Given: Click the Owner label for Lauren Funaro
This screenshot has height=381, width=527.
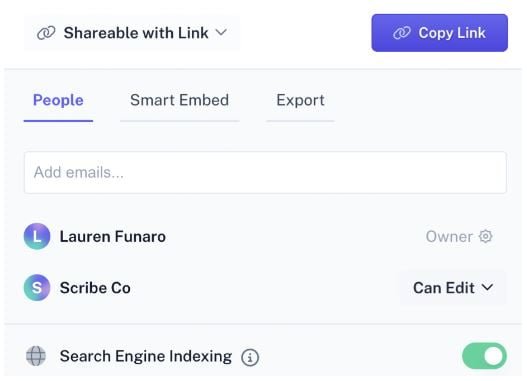Looking at the screenshot, I should [x=449, y=237].
